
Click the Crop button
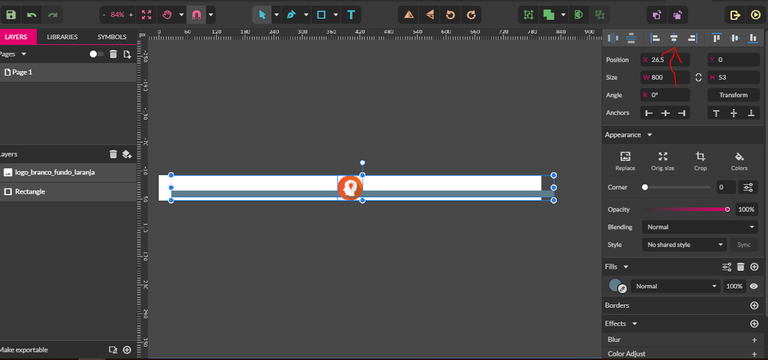pyautogui.click(x=700, y=161)
